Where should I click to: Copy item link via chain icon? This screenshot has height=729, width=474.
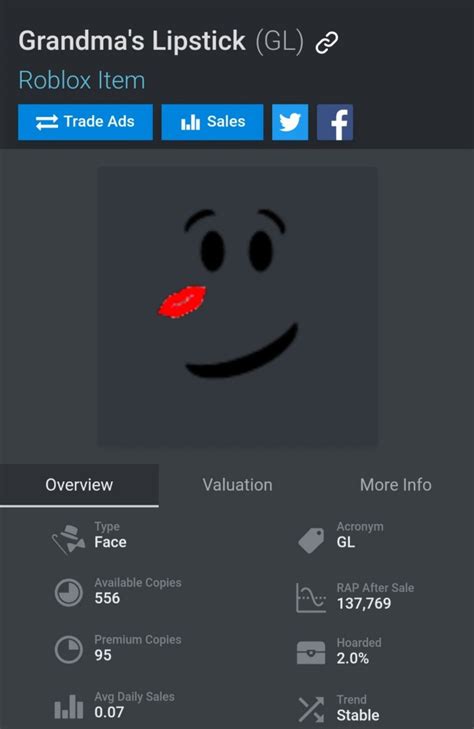[327, 43]
